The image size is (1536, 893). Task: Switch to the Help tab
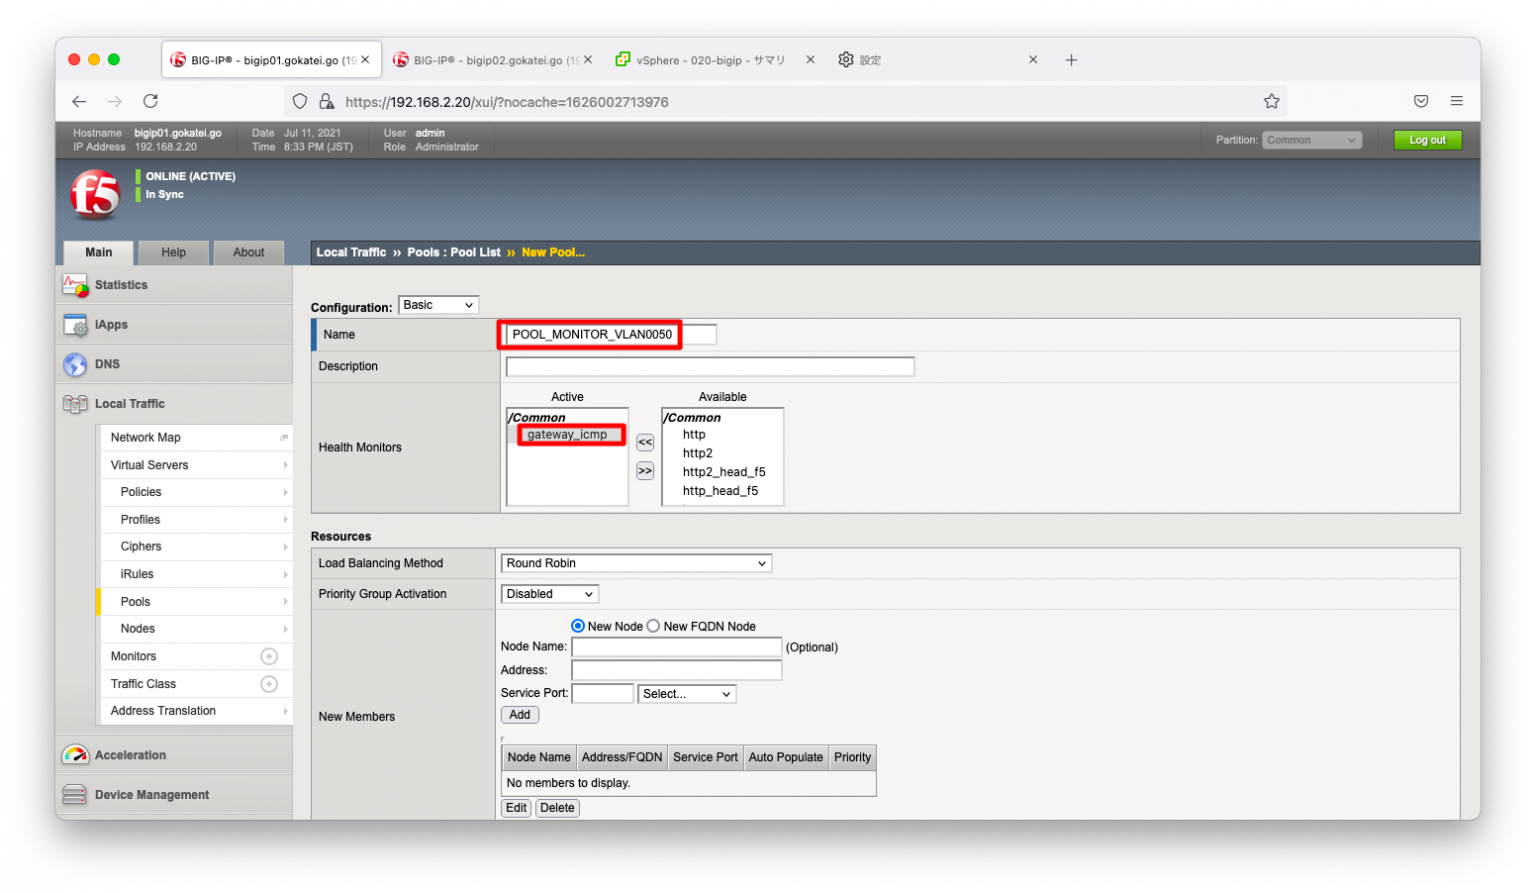[173, 253]
